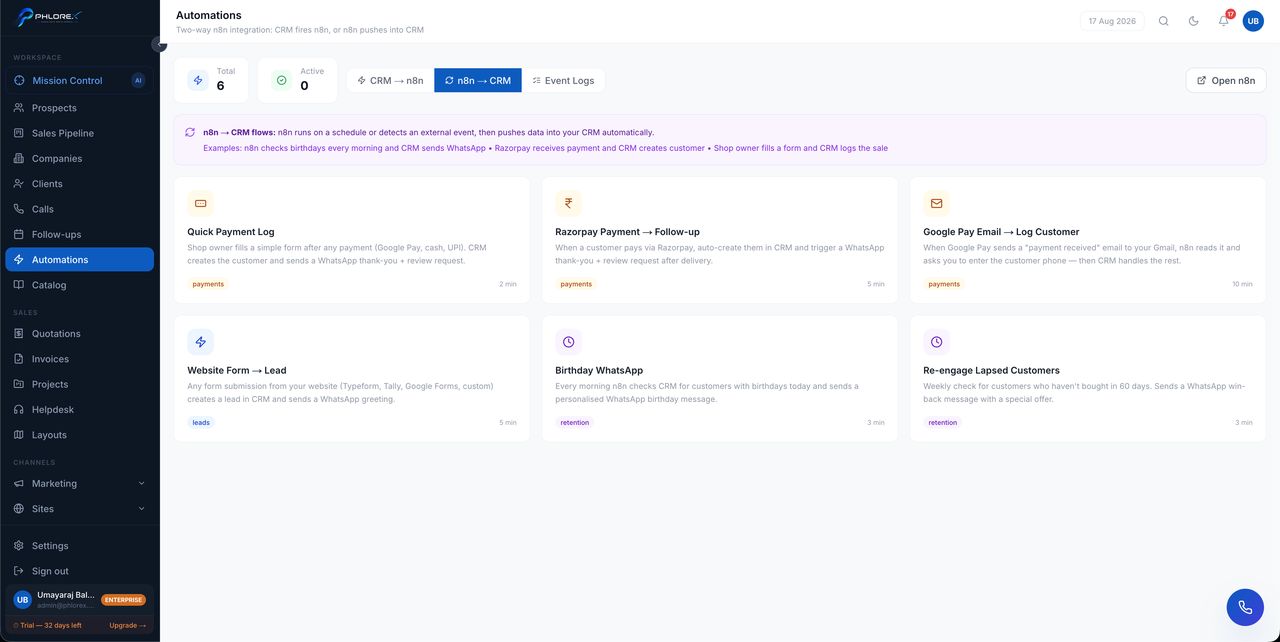Click lightning icon on Website Form card
This screenshot has height=642, width=1280.
pos(200,342)
